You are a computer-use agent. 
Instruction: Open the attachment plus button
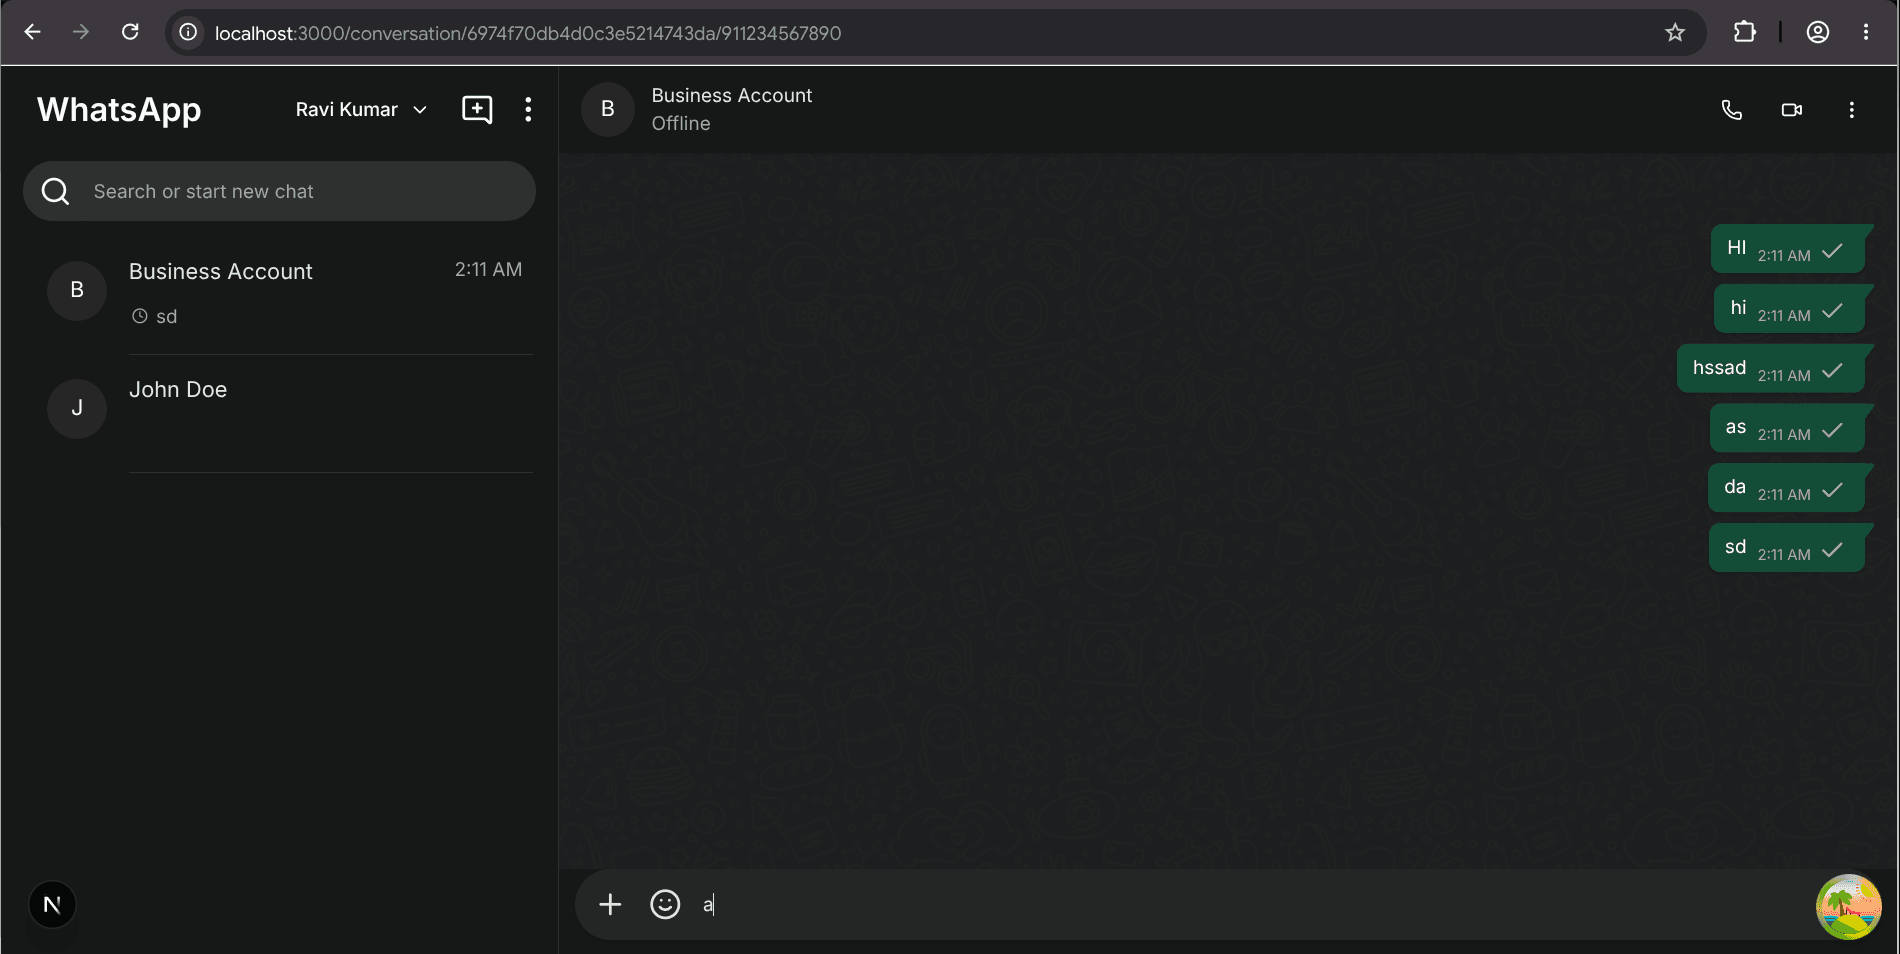610,905
